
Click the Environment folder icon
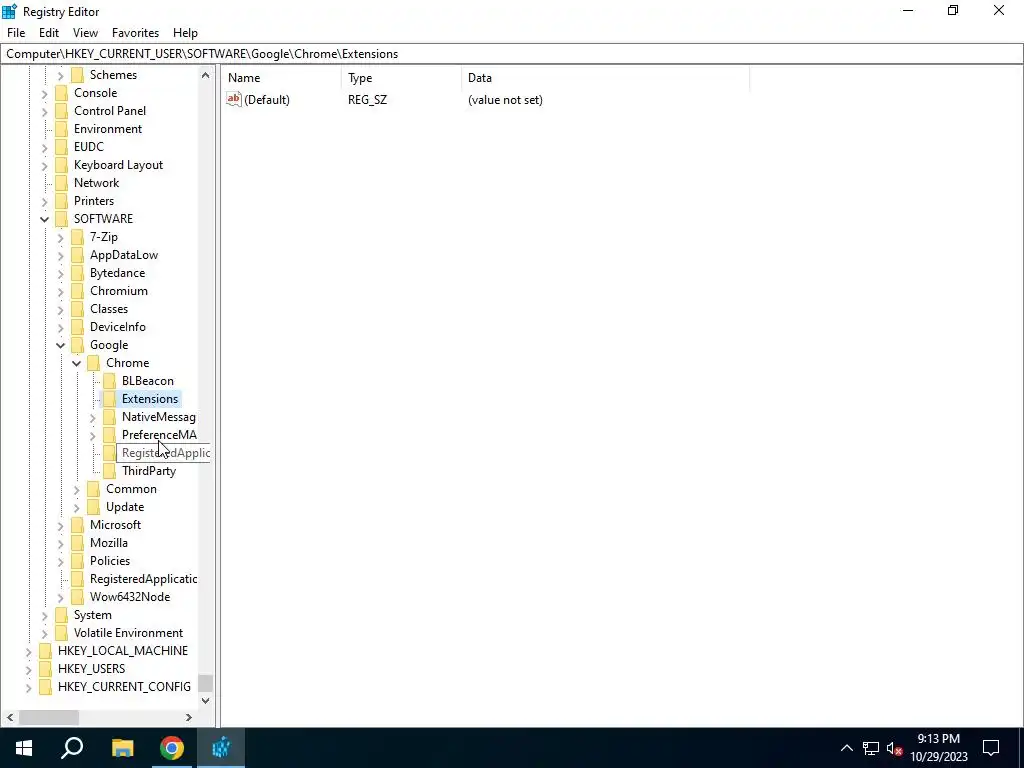coord(61,129)
